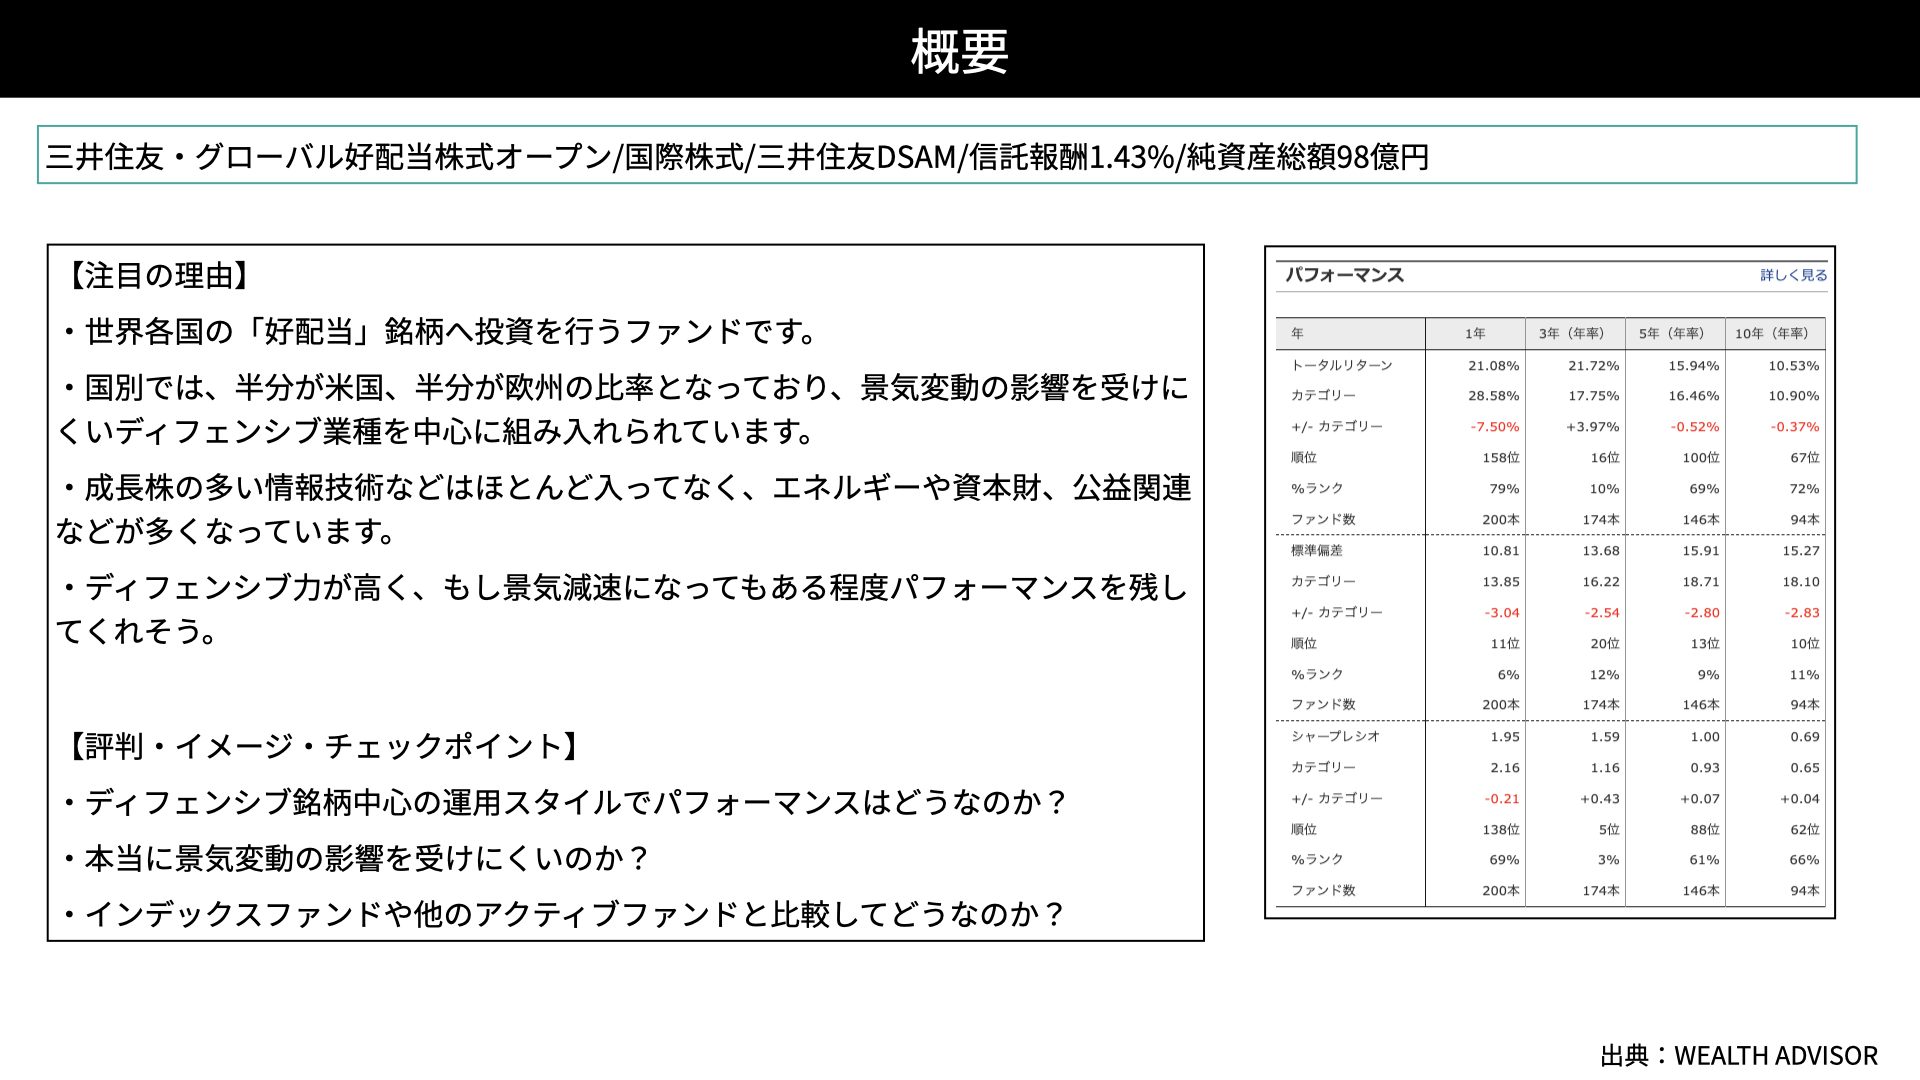Select the 概要 slide title

[959, 52]
